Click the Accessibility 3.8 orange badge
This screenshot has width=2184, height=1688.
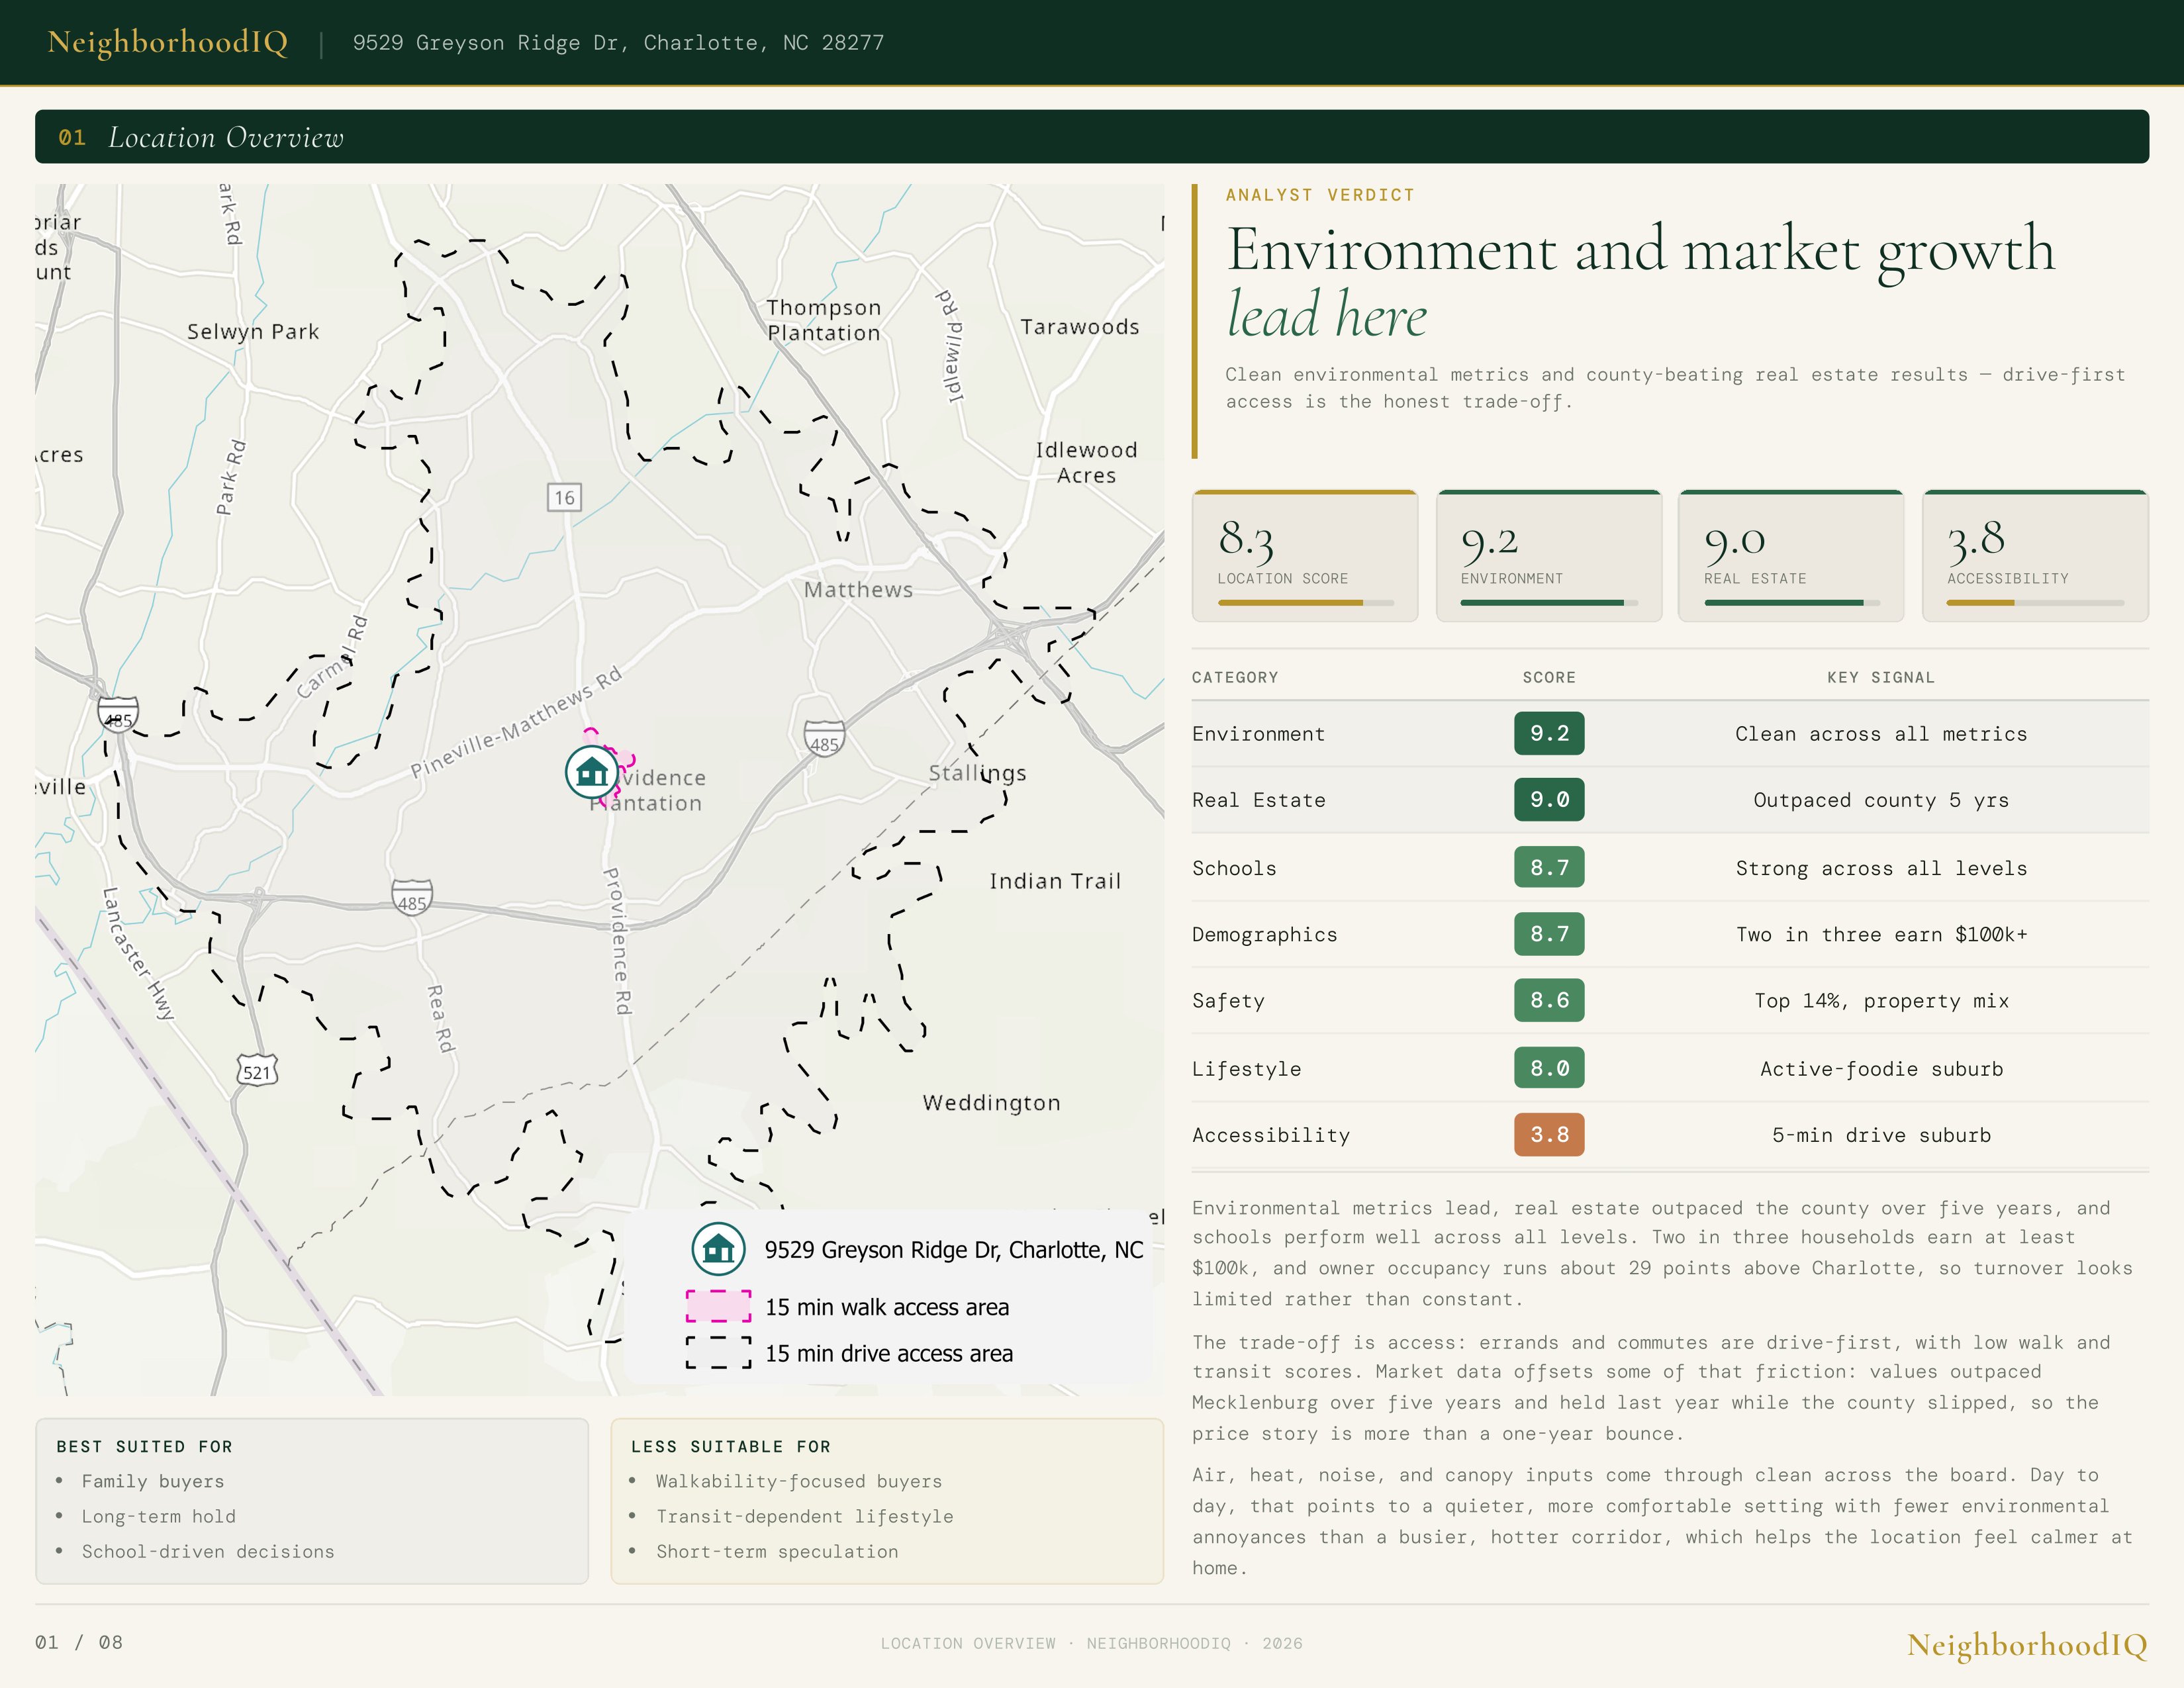1549,1134
